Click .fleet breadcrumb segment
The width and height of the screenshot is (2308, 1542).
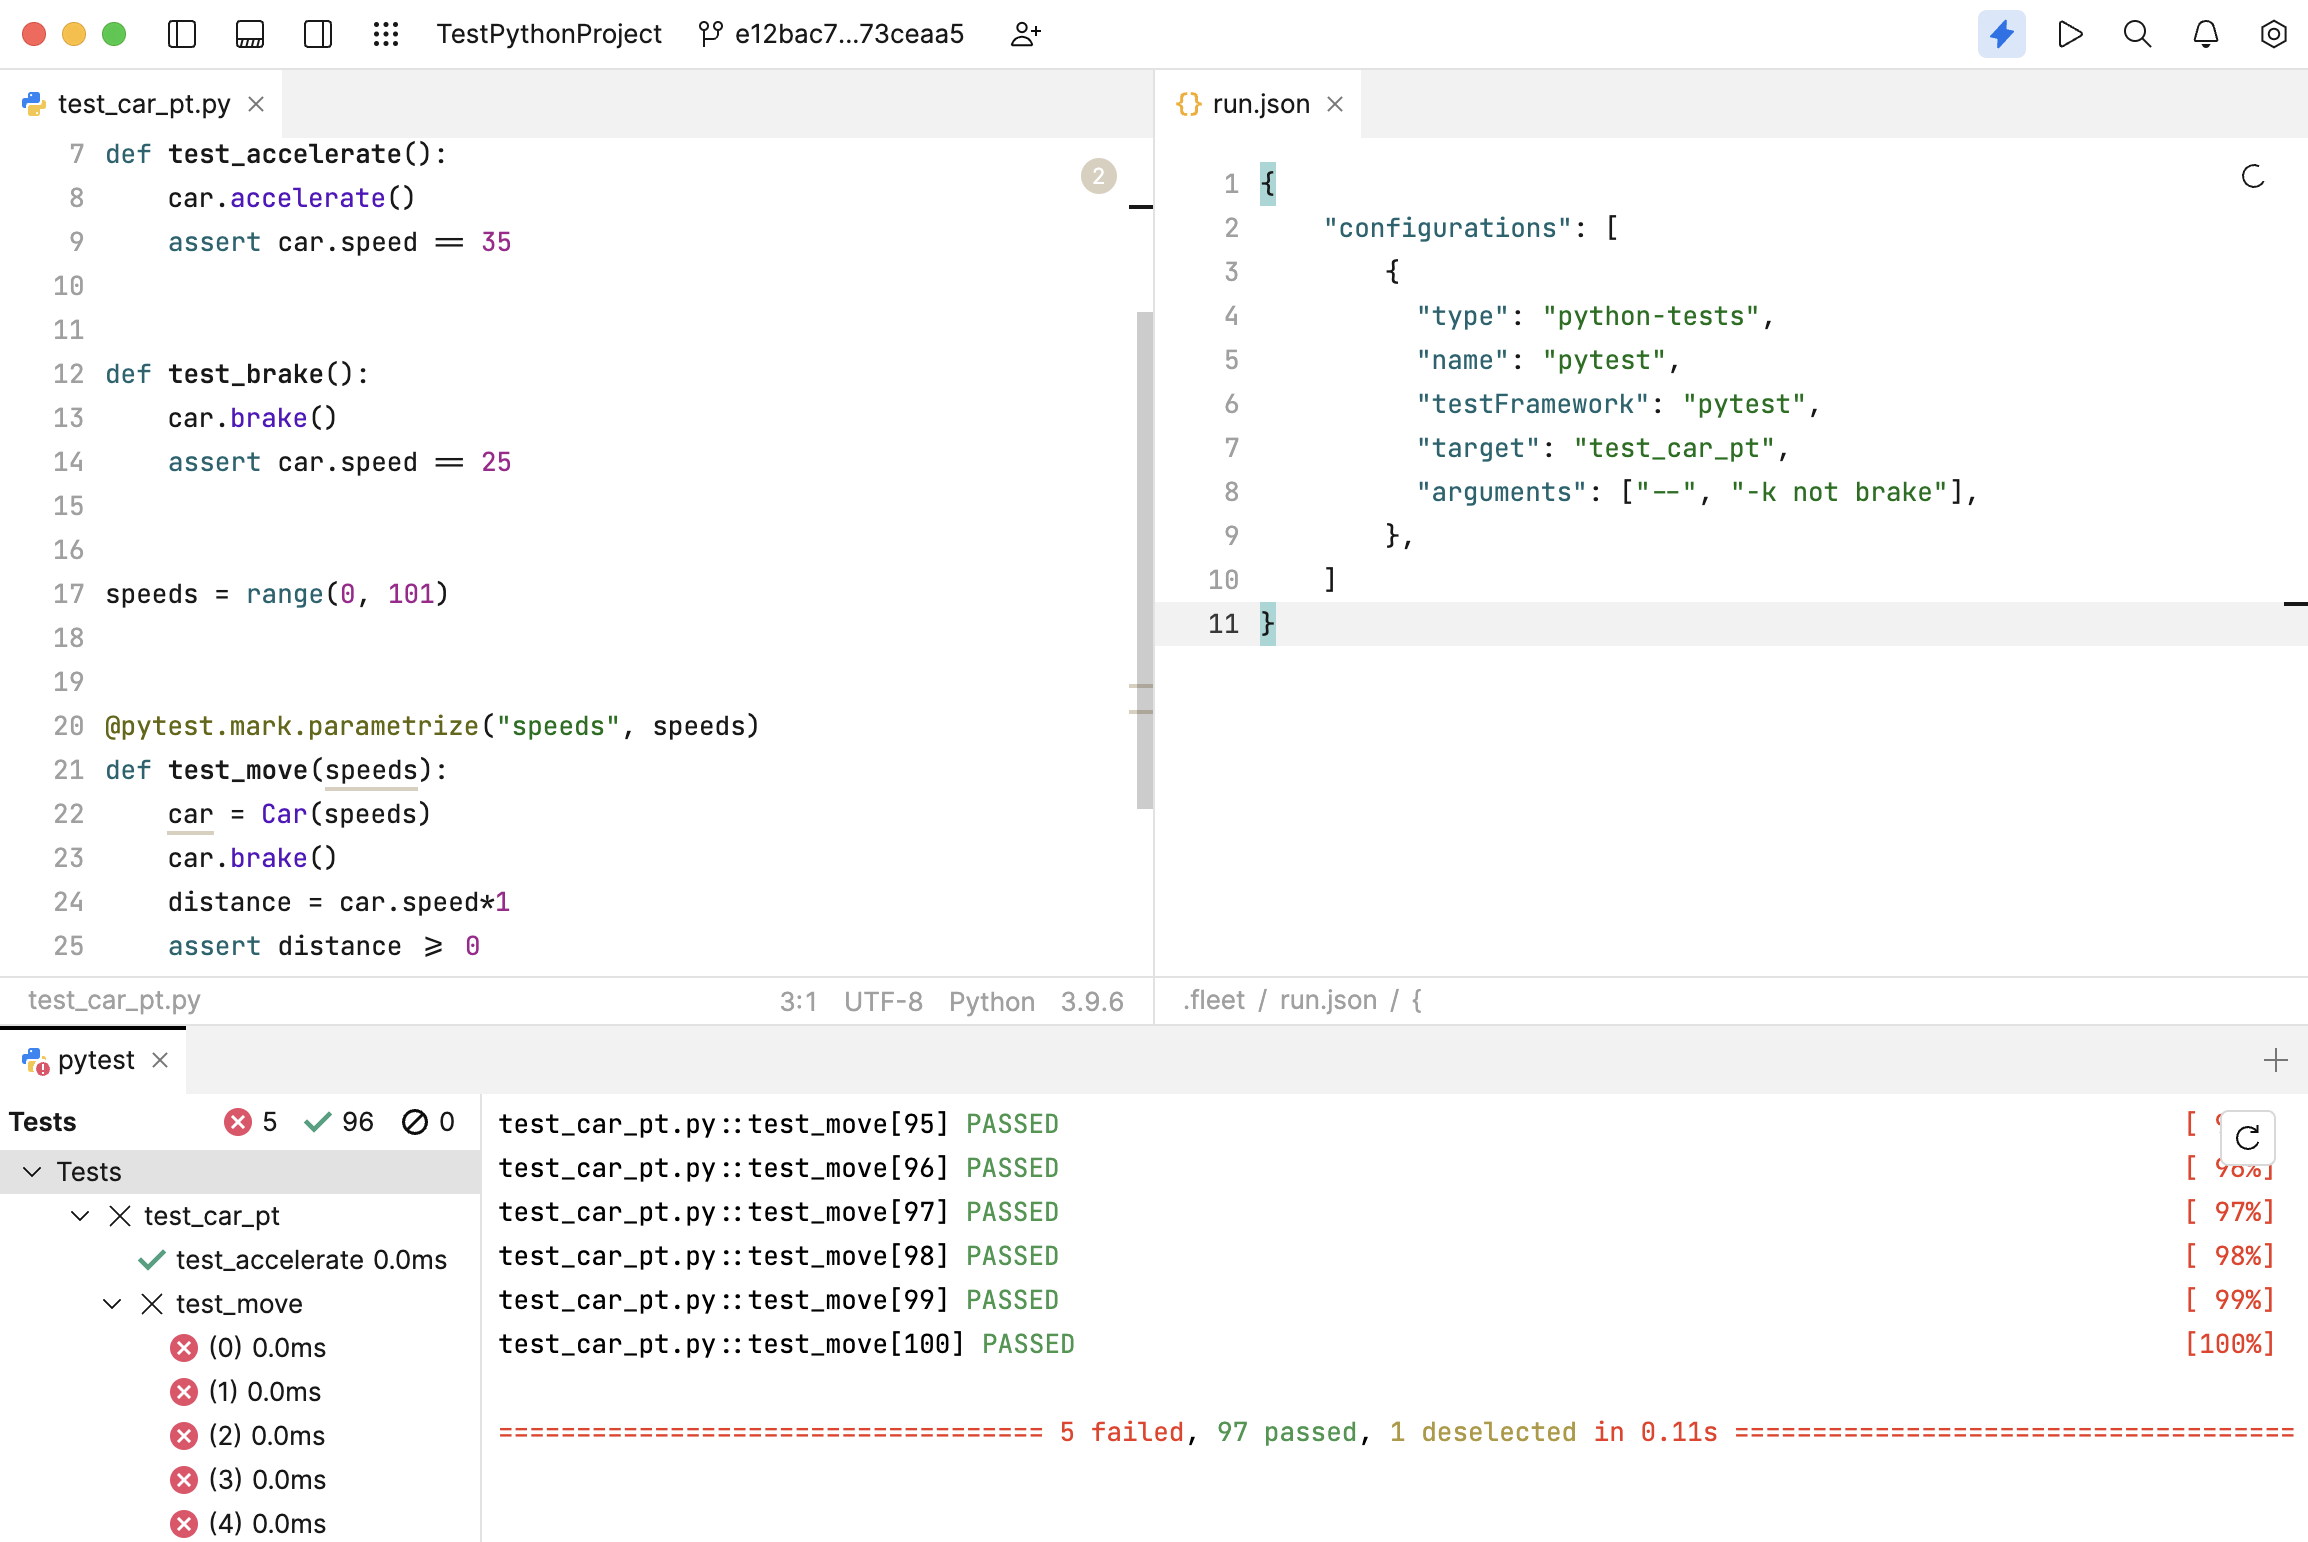pyautogui.click(x=1214, y=1000)
